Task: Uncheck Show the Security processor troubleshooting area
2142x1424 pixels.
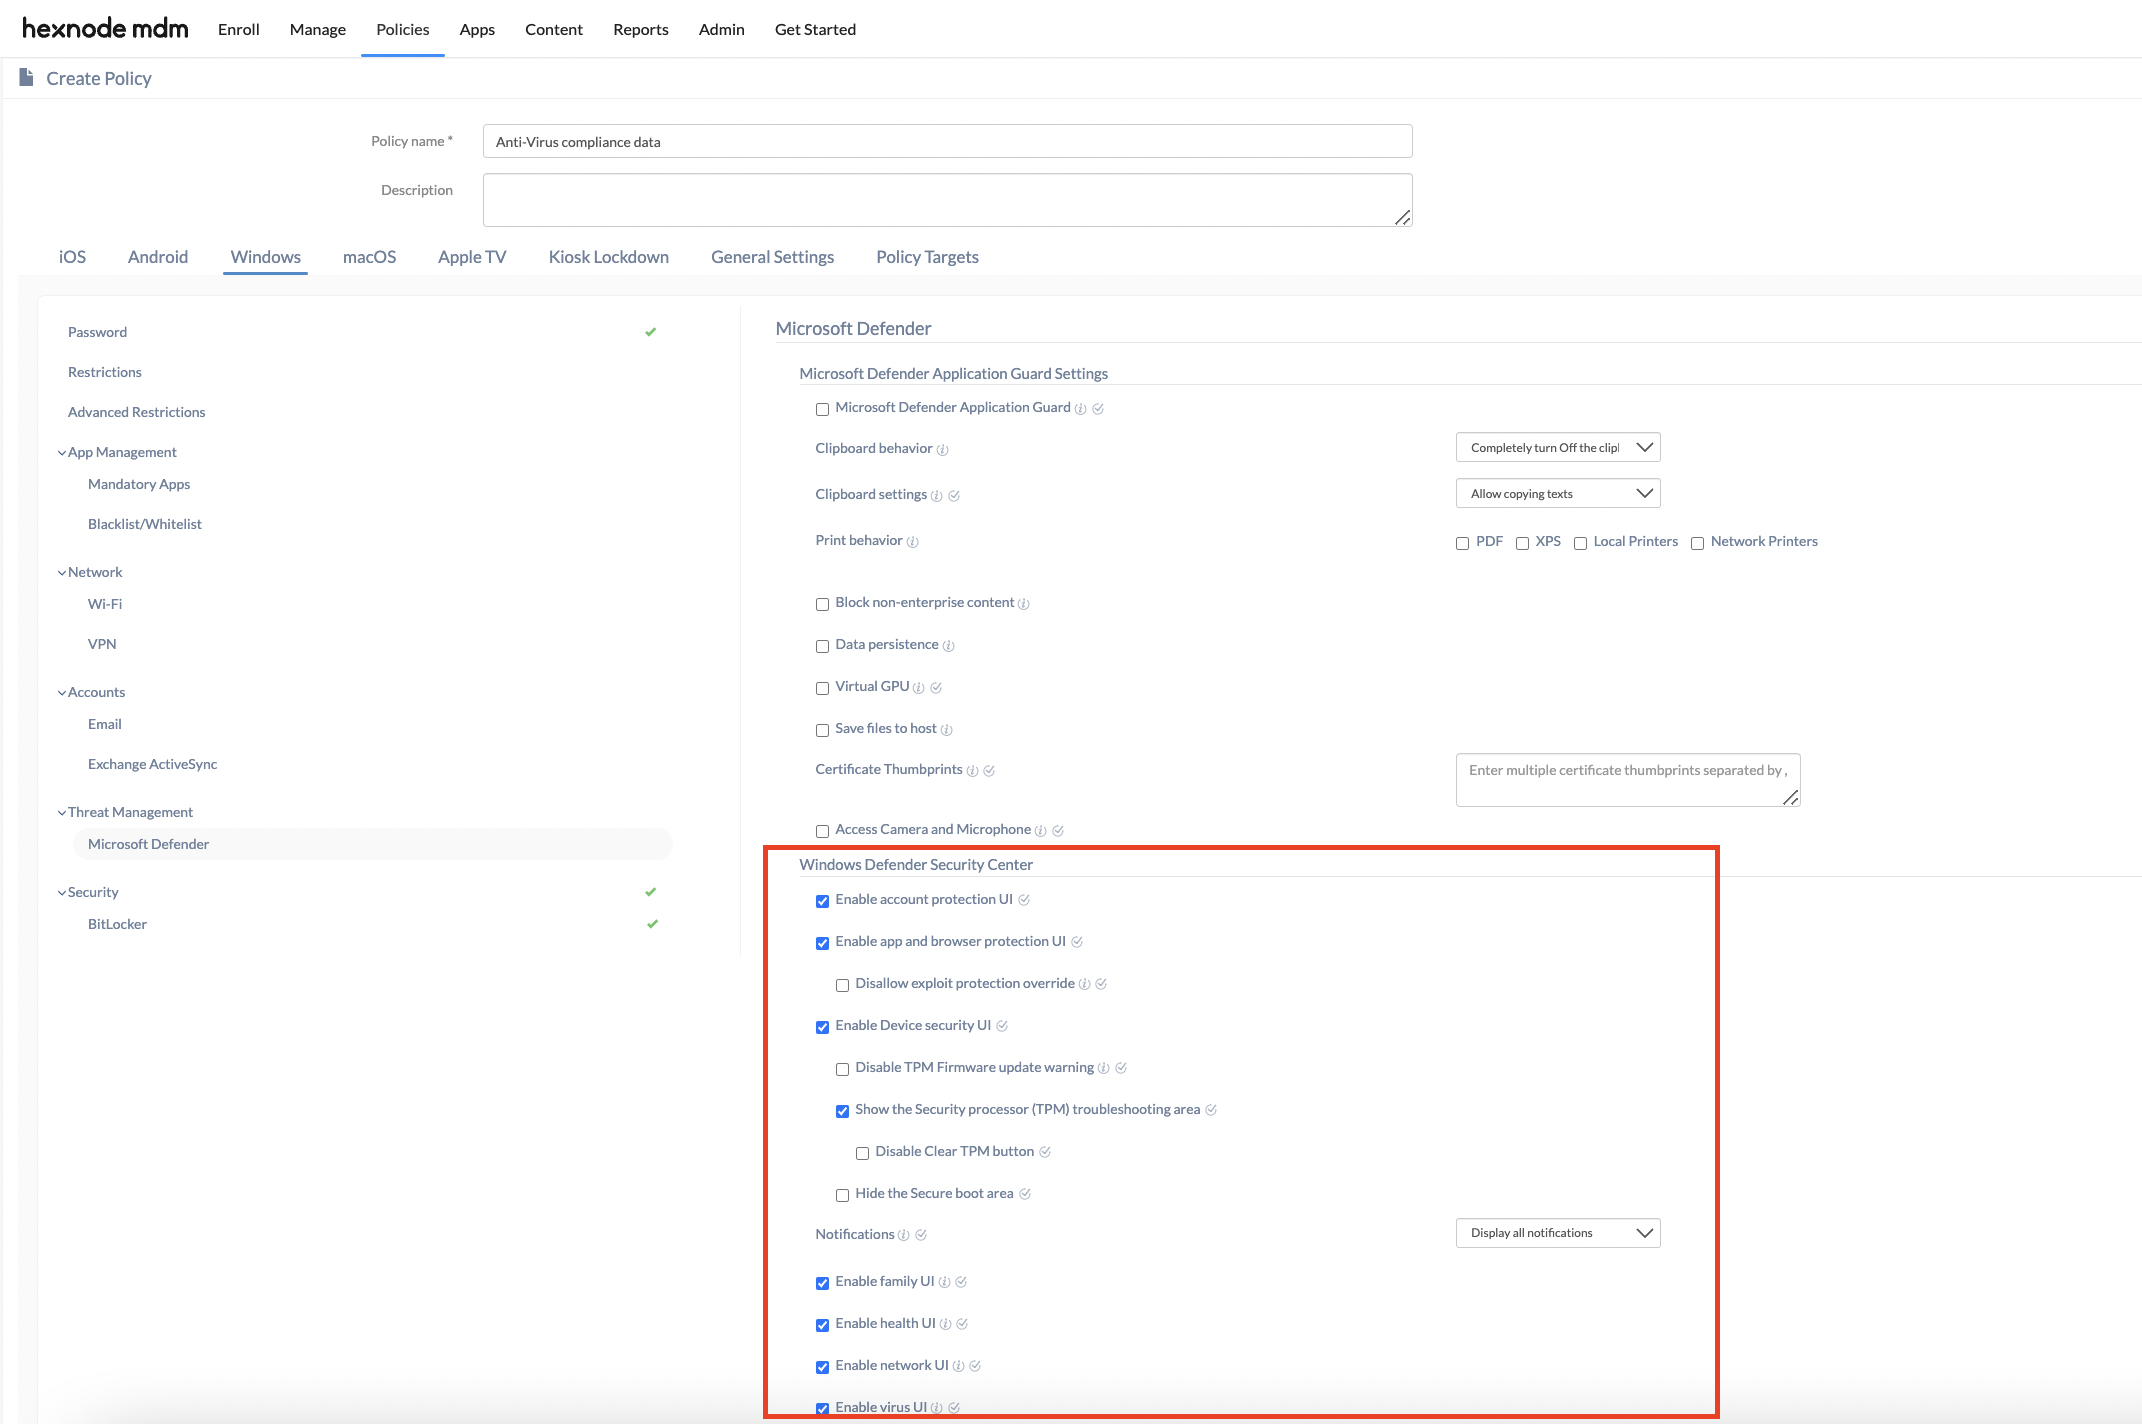Action: (x=842, y=1111)
